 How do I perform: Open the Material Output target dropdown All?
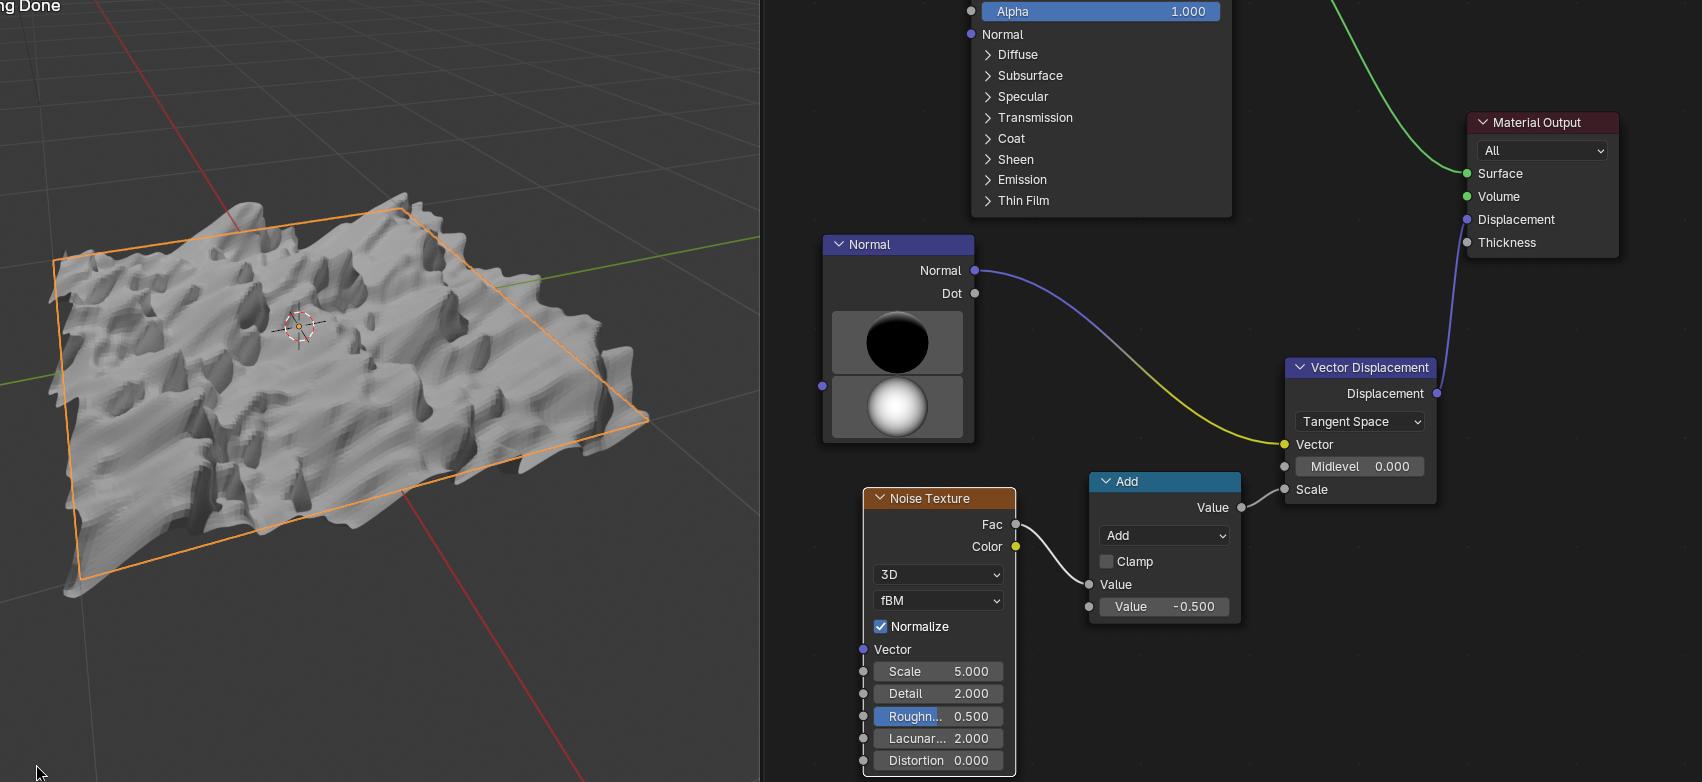(x=1542, y=151)
